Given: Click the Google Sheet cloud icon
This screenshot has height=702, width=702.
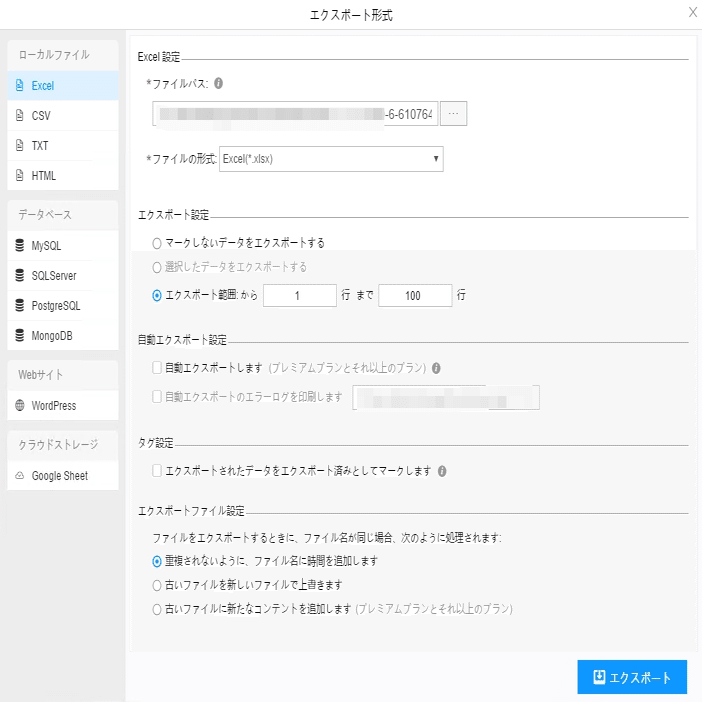Looking at the screenshot, I should click(x=19, y=476).
